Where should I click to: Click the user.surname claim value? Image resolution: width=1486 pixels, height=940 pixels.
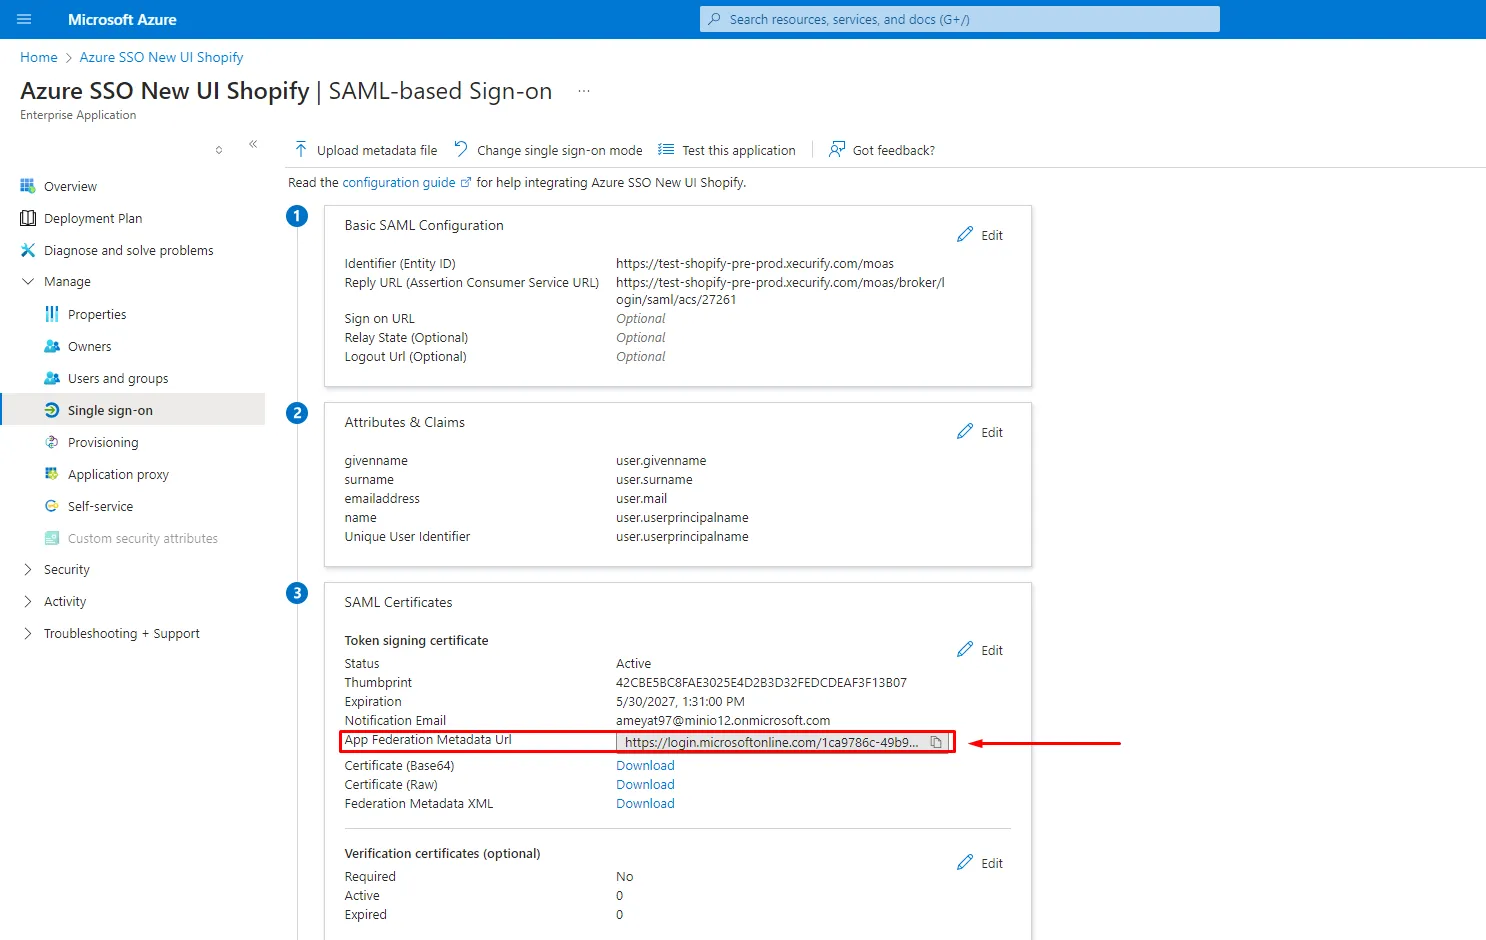coord(654,479)
